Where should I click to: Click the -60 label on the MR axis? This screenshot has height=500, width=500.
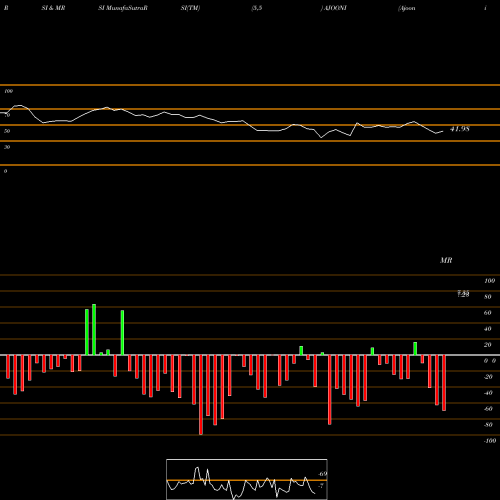[488, 409]
